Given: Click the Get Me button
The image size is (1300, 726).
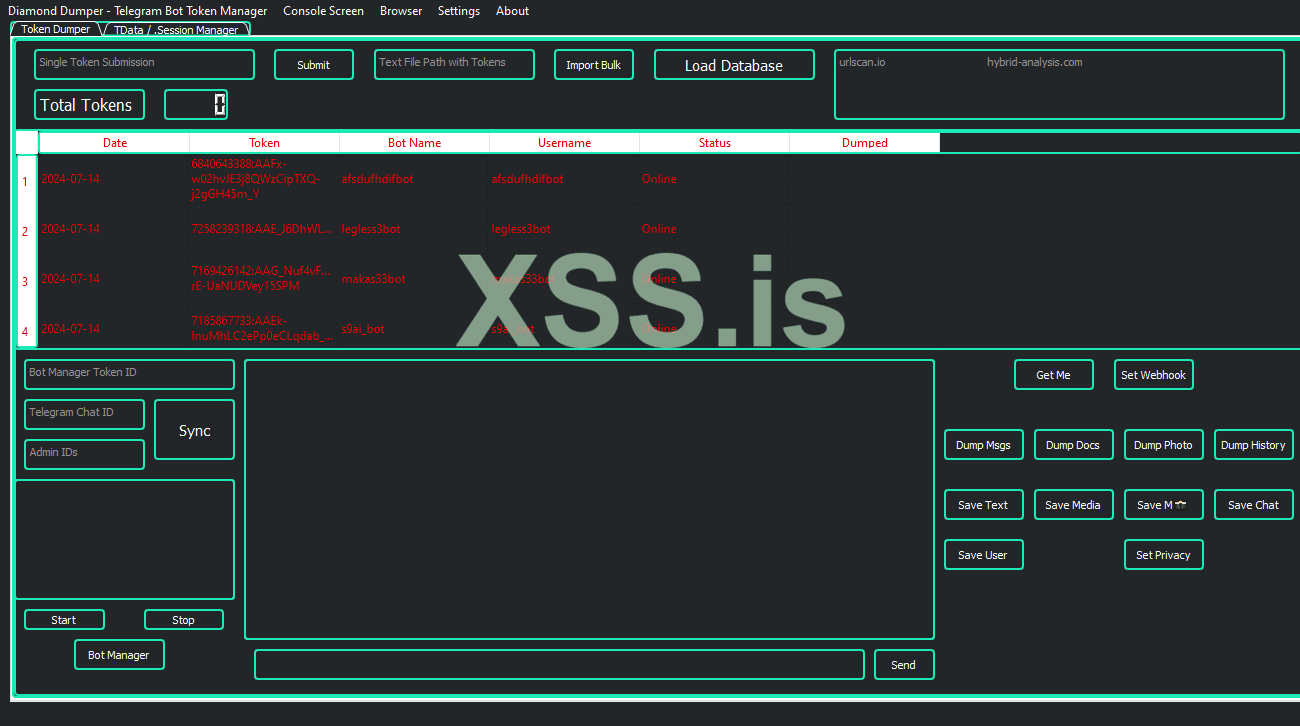Looking at the screenshot, I should click(x=1054, y=375).
